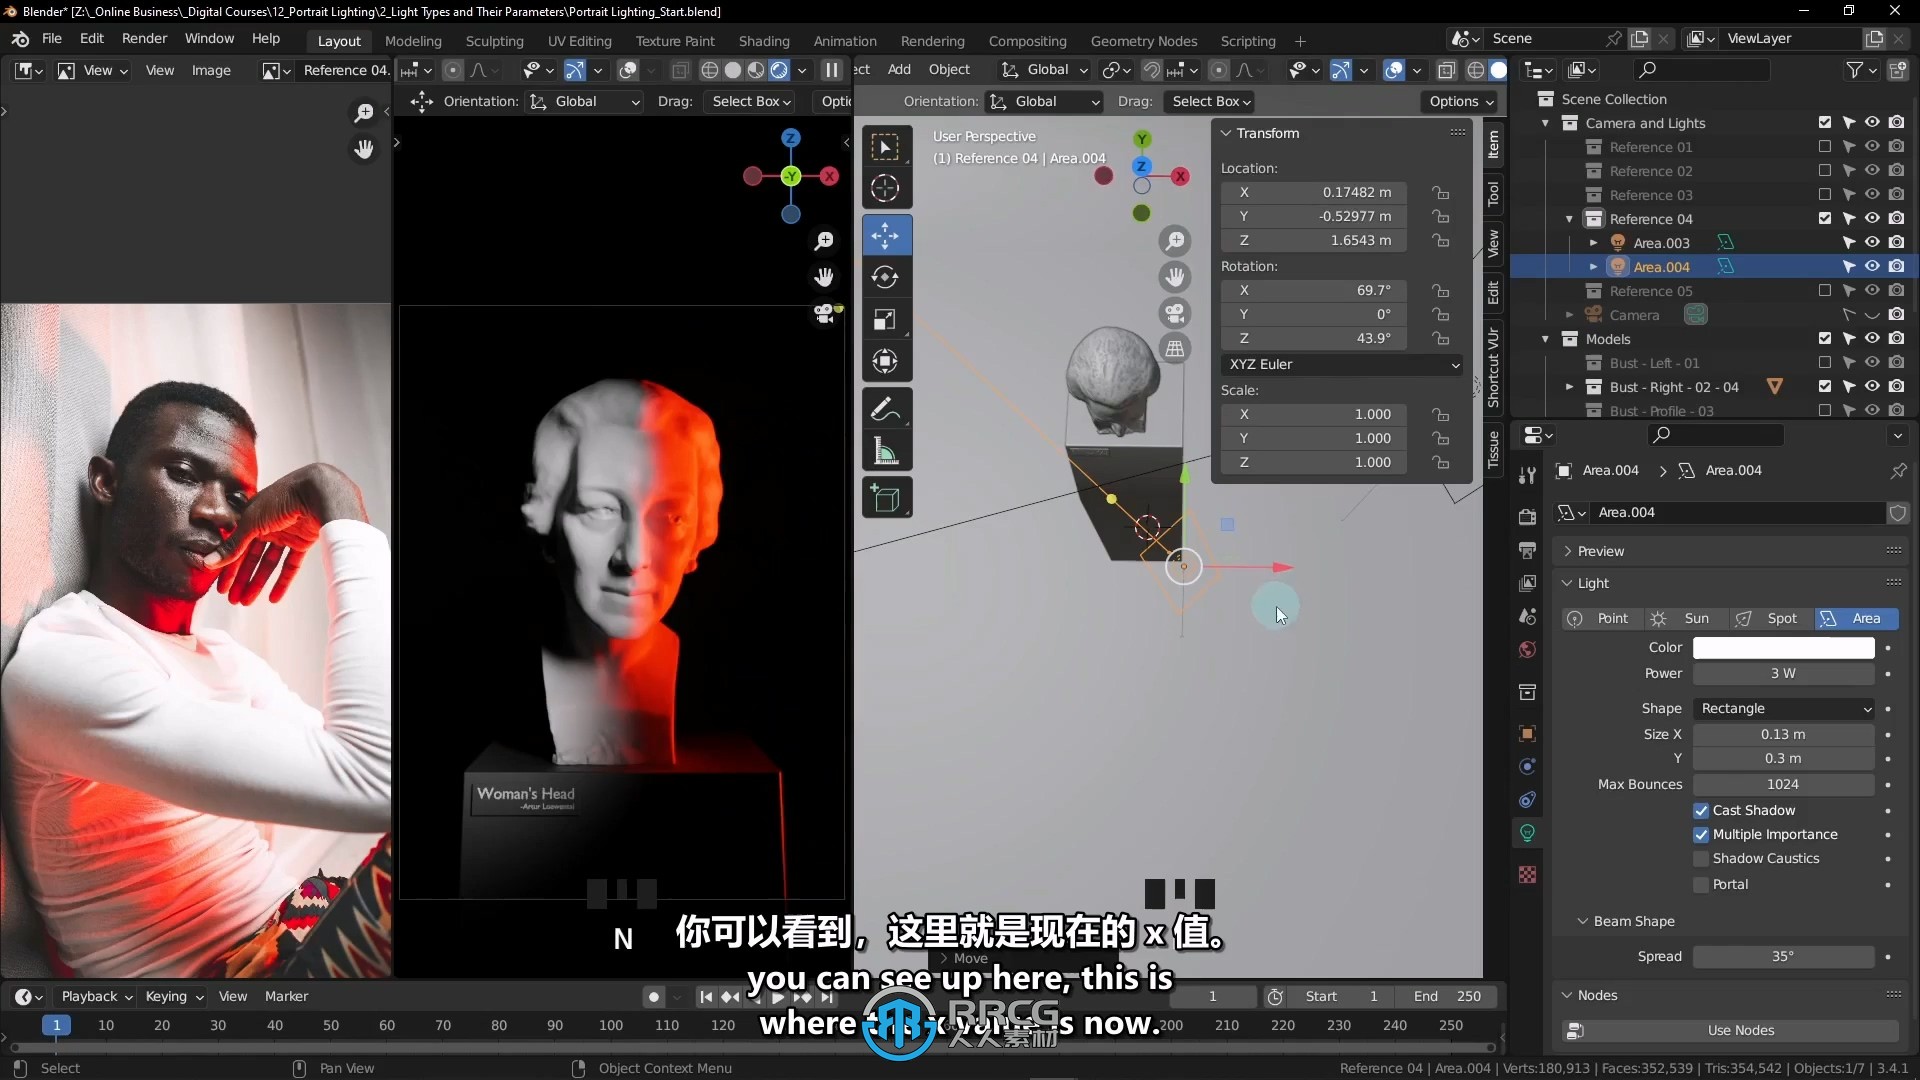Click the Rotate tool icon

point(884,277)
